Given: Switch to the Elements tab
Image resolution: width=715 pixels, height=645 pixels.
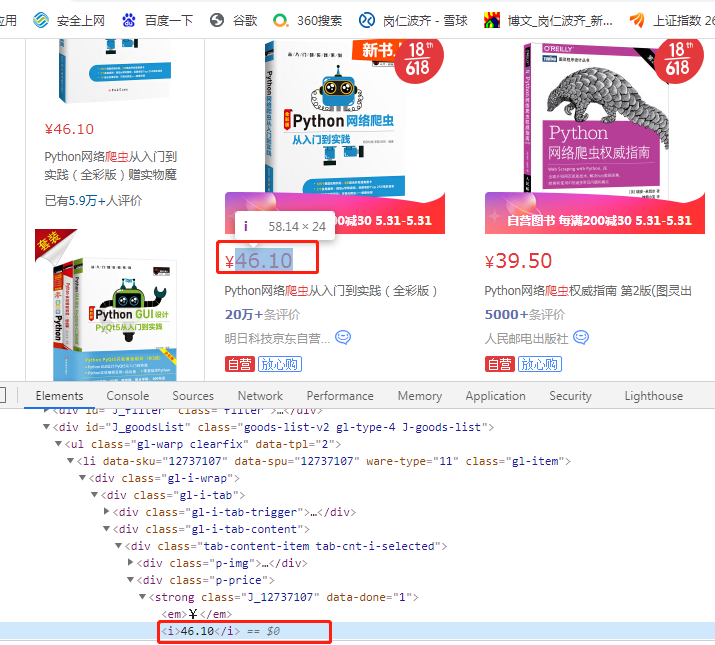Looking at the screenshot, I should tap(59, 395).
